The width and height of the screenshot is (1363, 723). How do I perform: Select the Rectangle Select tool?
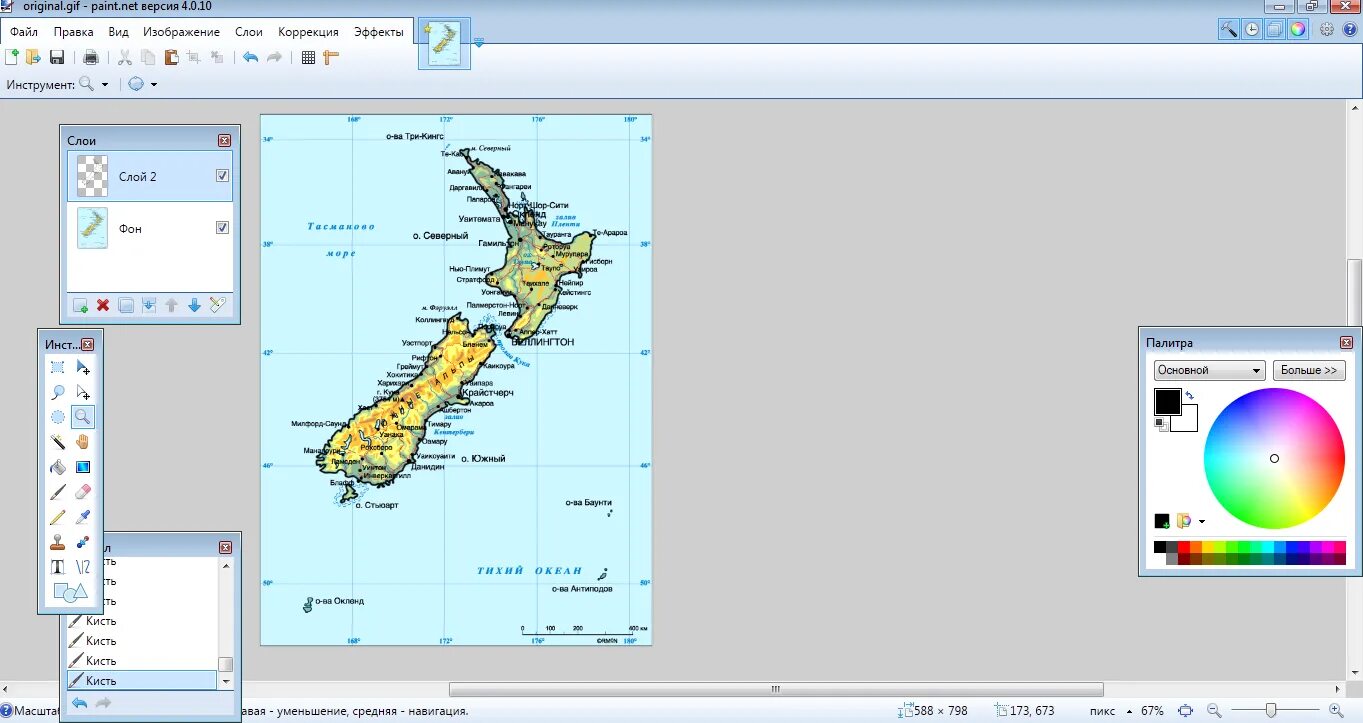tap(58, 367)
